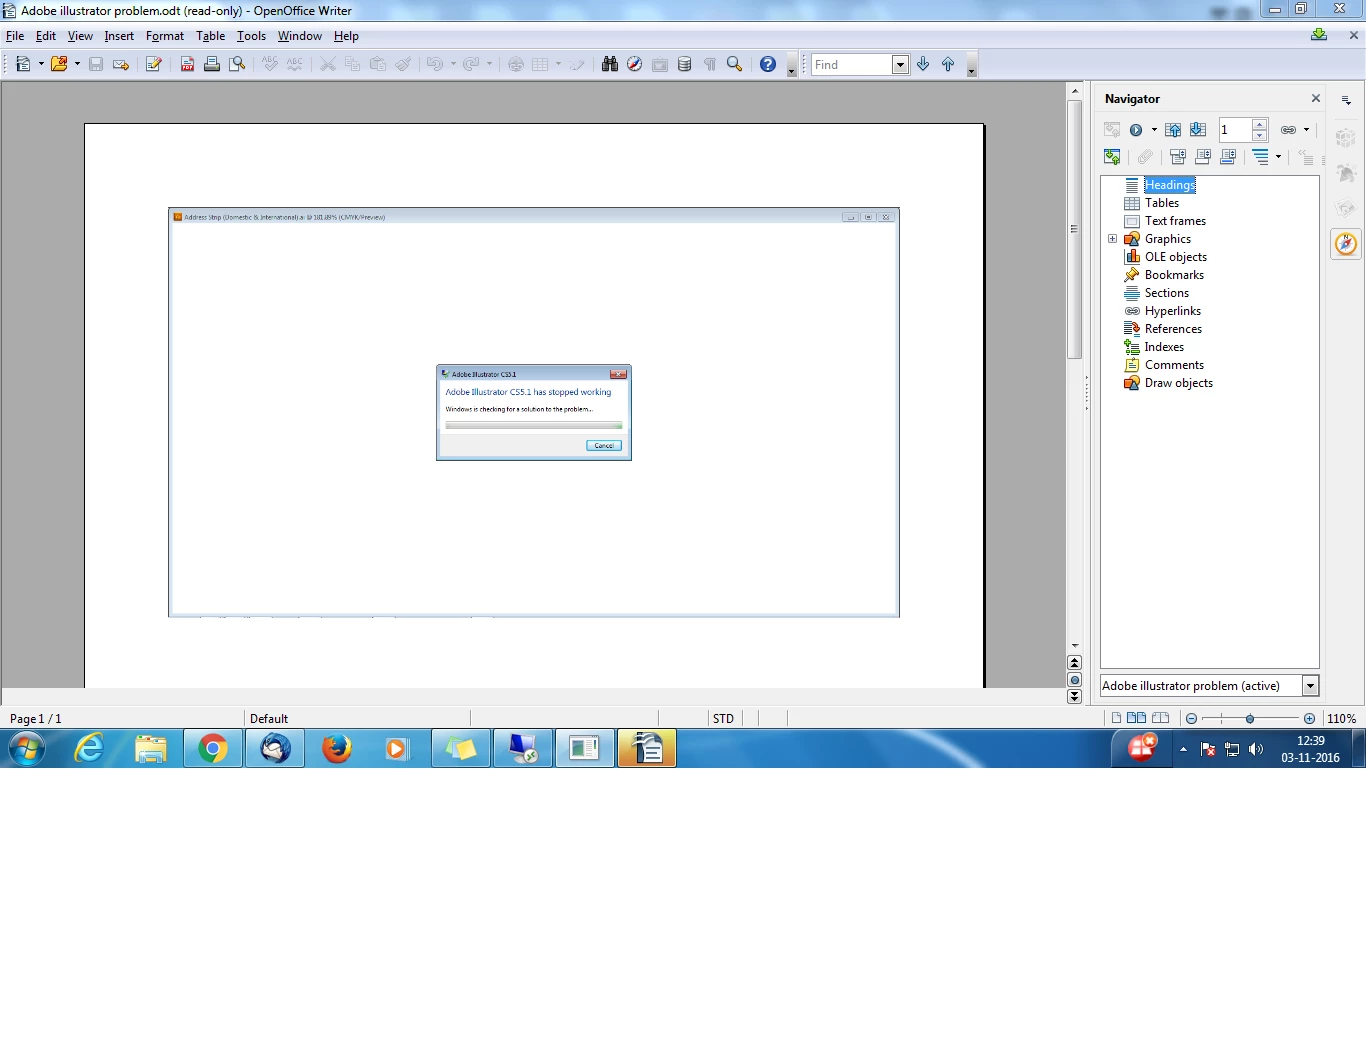
Task: Select Tables in the Navigator tree
Action: pos(1162,203)
